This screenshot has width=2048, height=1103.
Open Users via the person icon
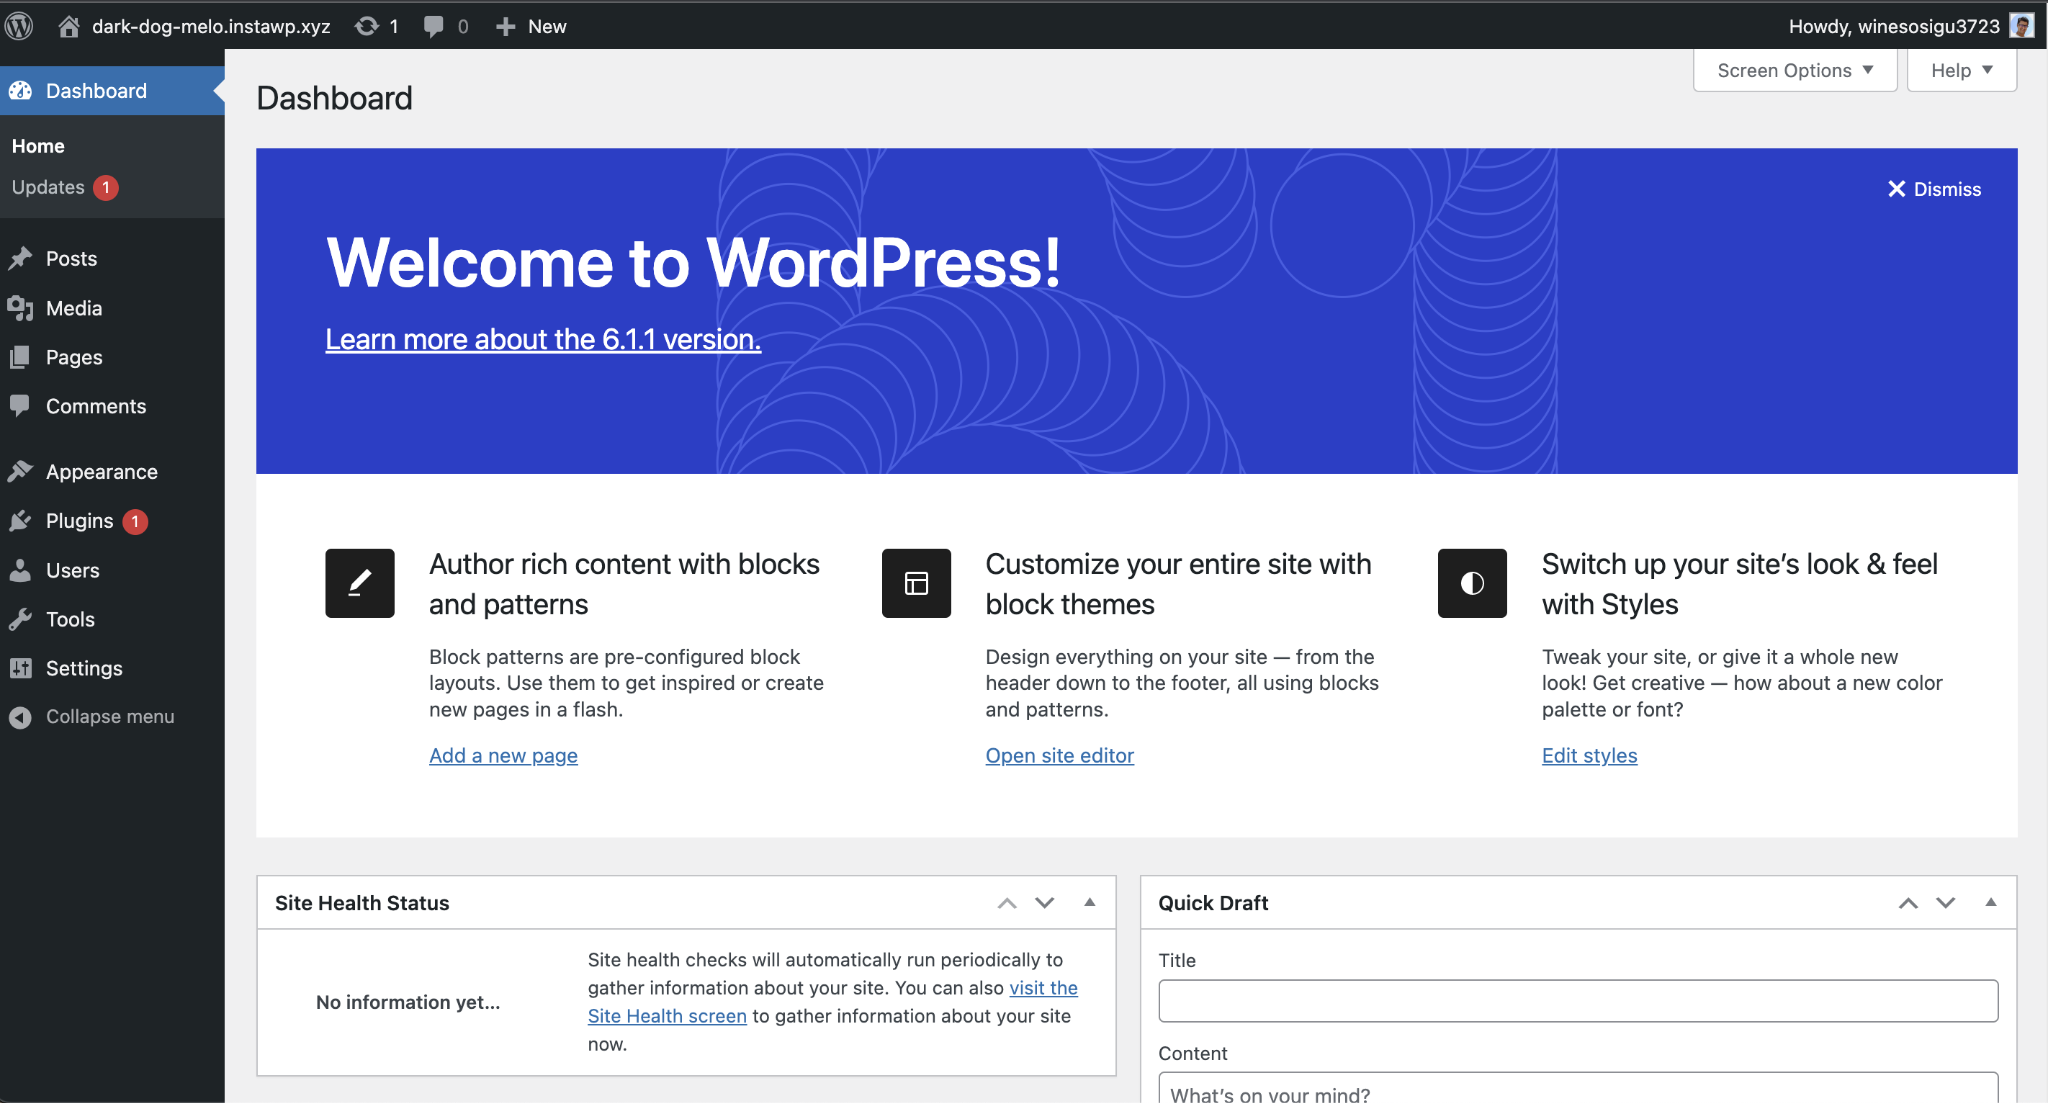tap(21, 570)
